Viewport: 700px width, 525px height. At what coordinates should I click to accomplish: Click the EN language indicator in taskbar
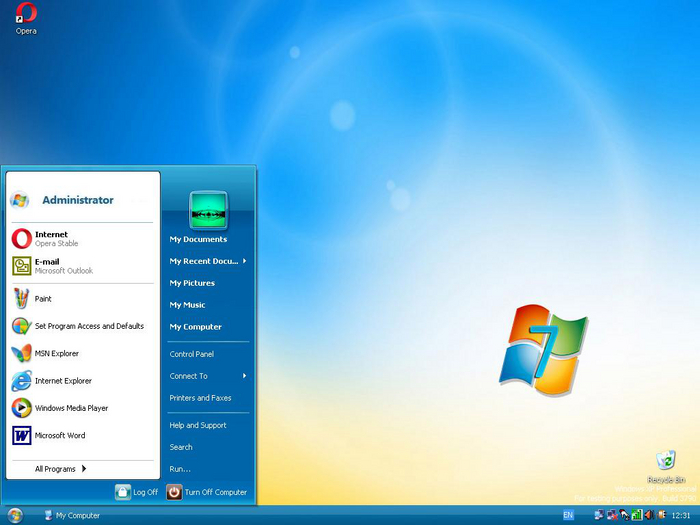point(568,515)
